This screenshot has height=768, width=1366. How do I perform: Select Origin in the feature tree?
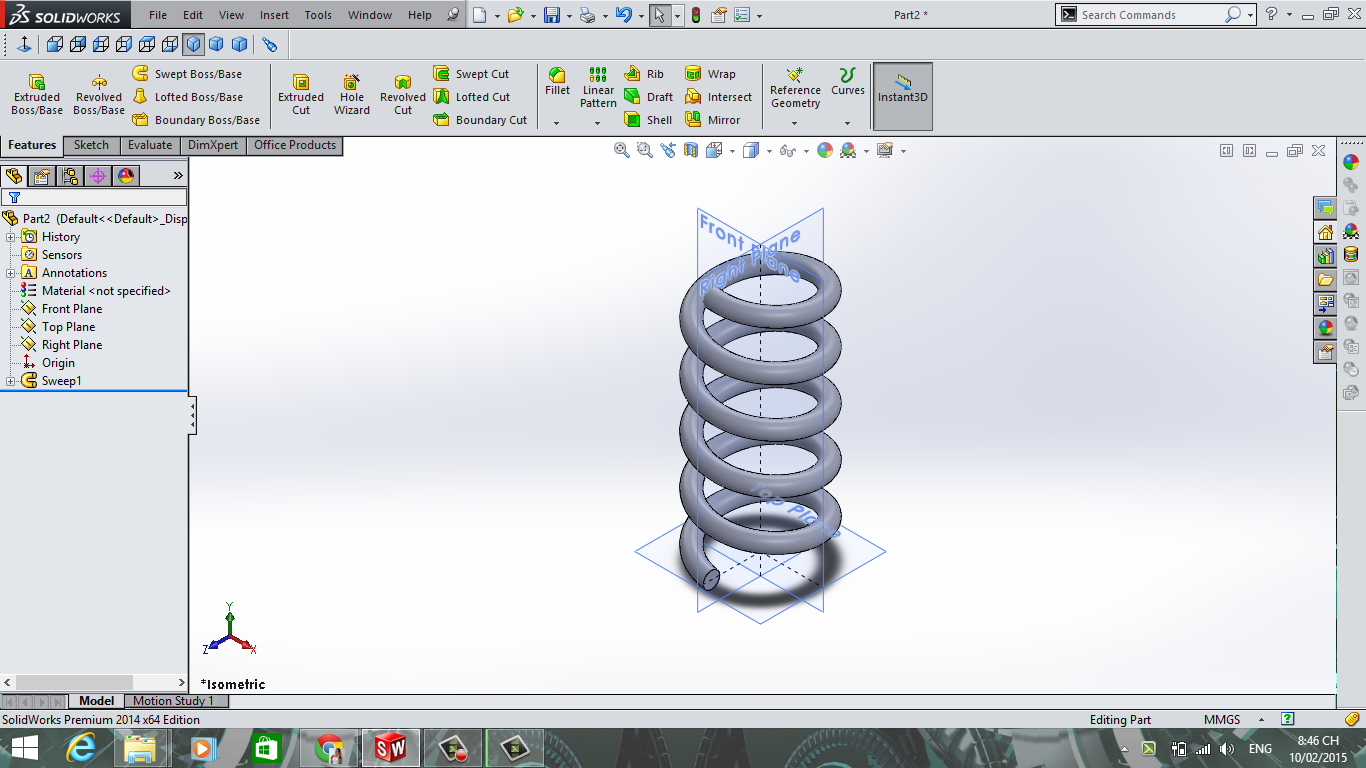pos(58,363)
